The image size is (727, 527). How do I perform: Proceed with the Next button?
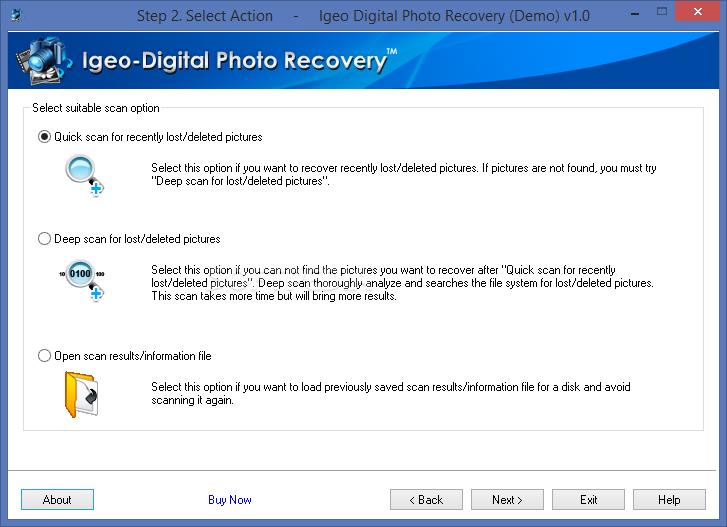(x=507, y=500)
